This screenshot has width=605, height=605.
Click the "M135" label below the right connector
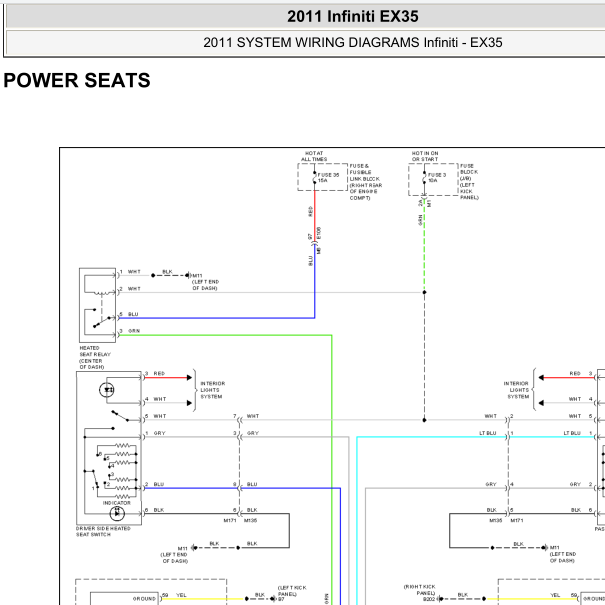coord(496,521)
